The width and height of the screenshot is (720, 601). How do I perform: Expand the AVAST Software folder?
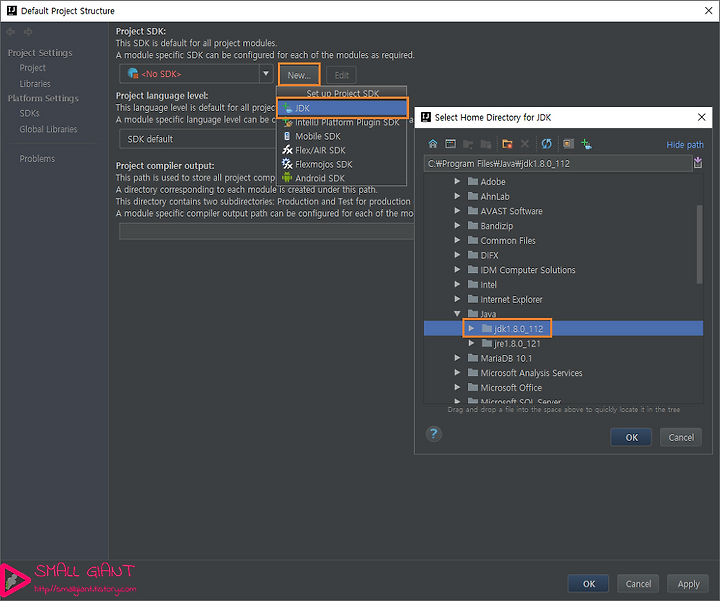tap(457, 211)
